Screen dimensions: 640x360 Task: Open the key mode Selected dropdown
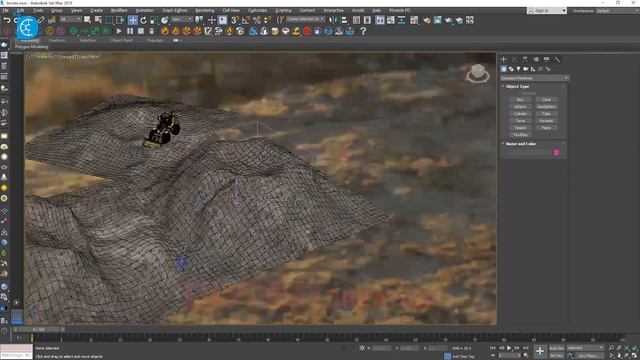[585, 348]
